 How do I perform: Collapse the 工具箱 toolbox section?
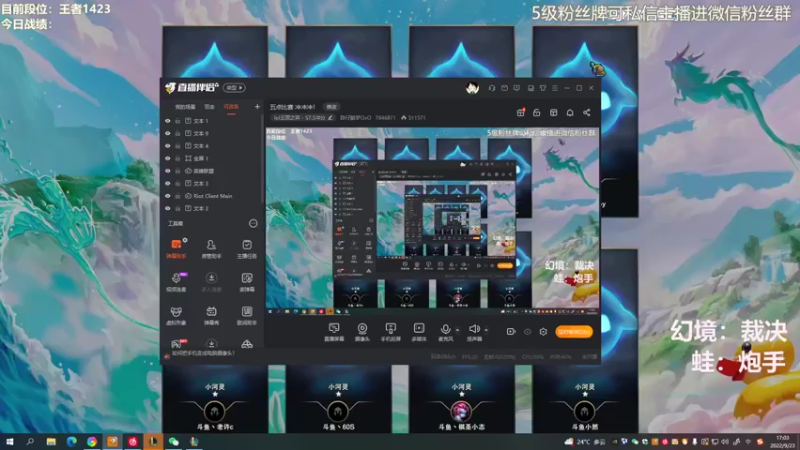pyautogui.click(x=253, y=223)
